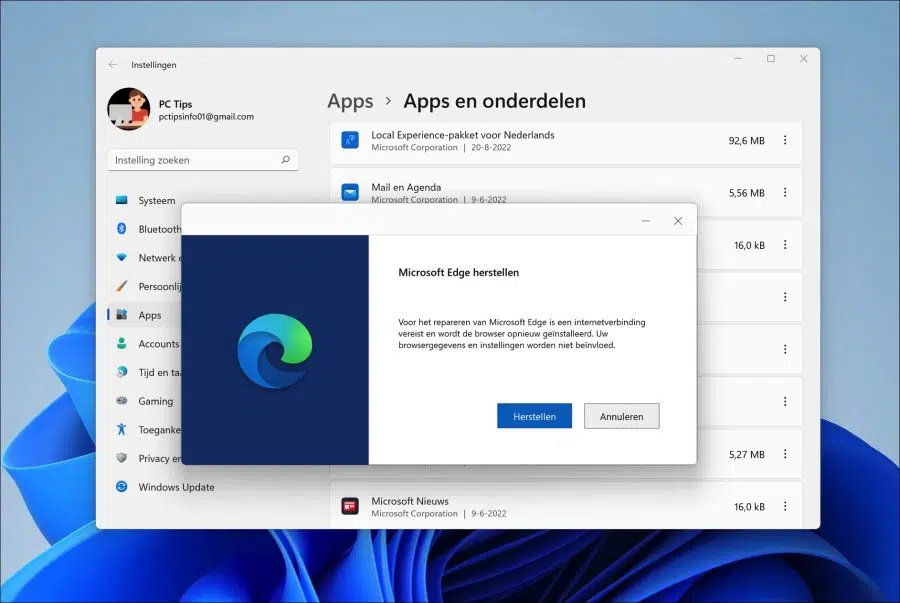Screen dimensions: 900x603
Task: Click the Local Experience-pakket app icon
Action: (x=350, y=140)
